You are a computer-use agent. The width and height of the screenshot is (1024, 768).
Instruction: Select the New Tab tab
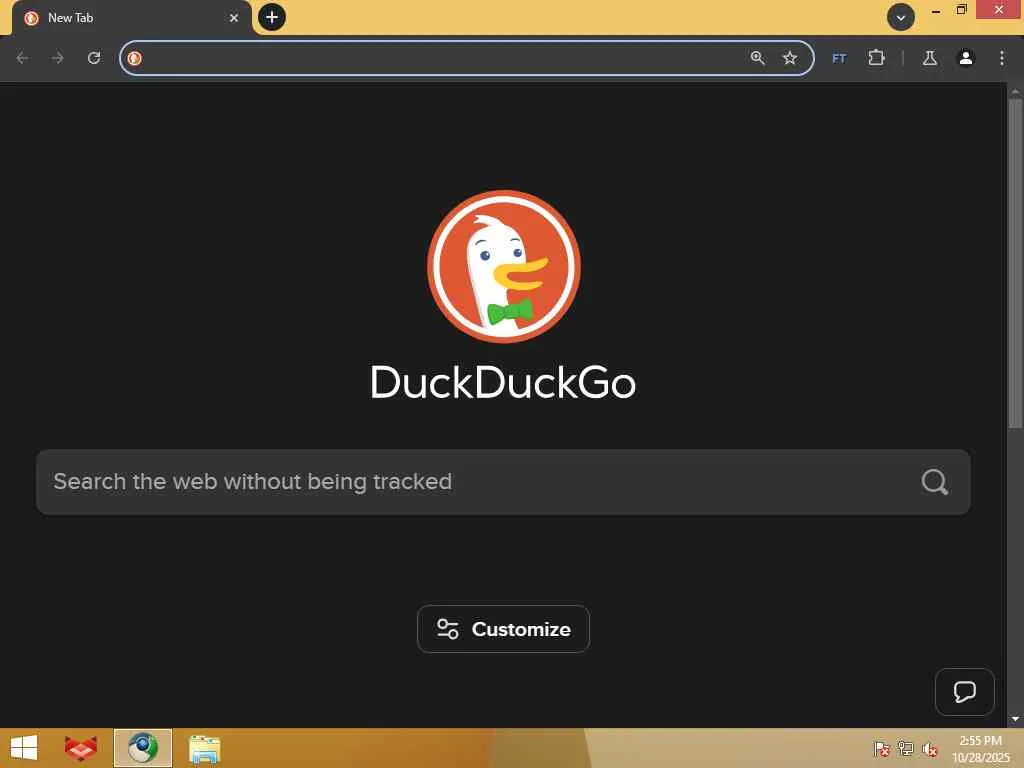click(x=131, y=18)
